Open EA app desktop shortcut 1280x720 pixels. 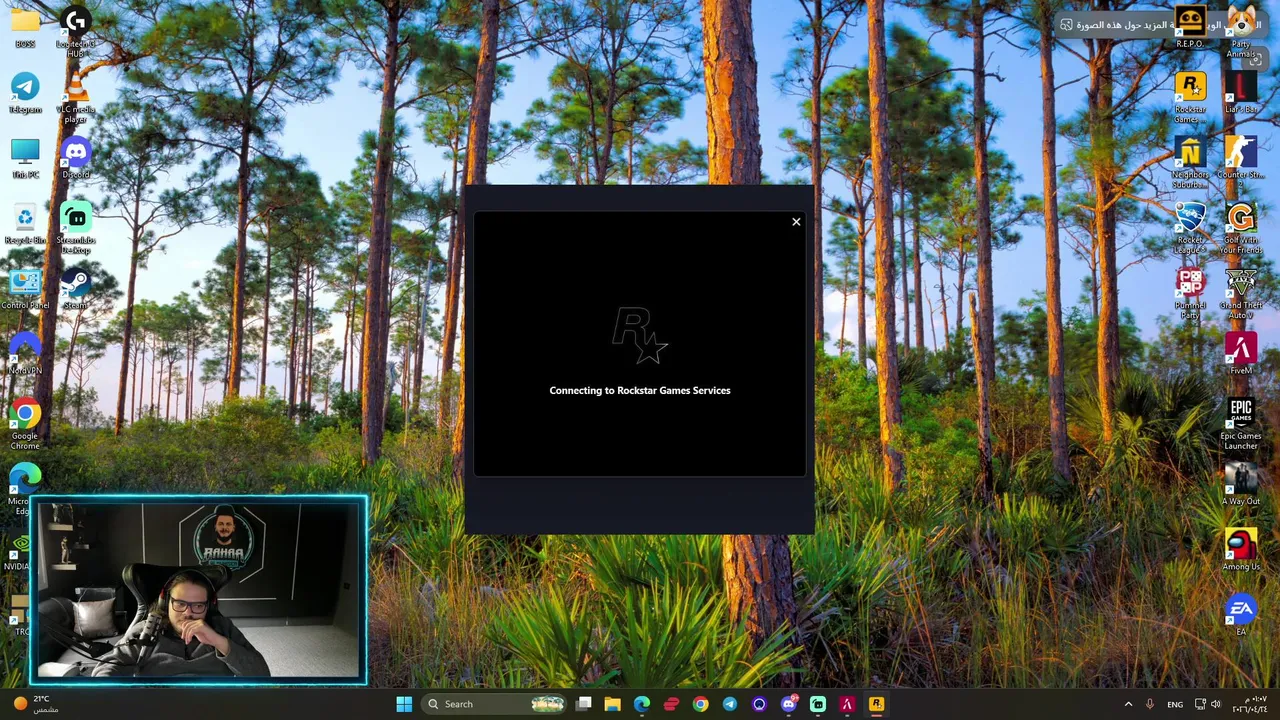(x=1241, y=615)
